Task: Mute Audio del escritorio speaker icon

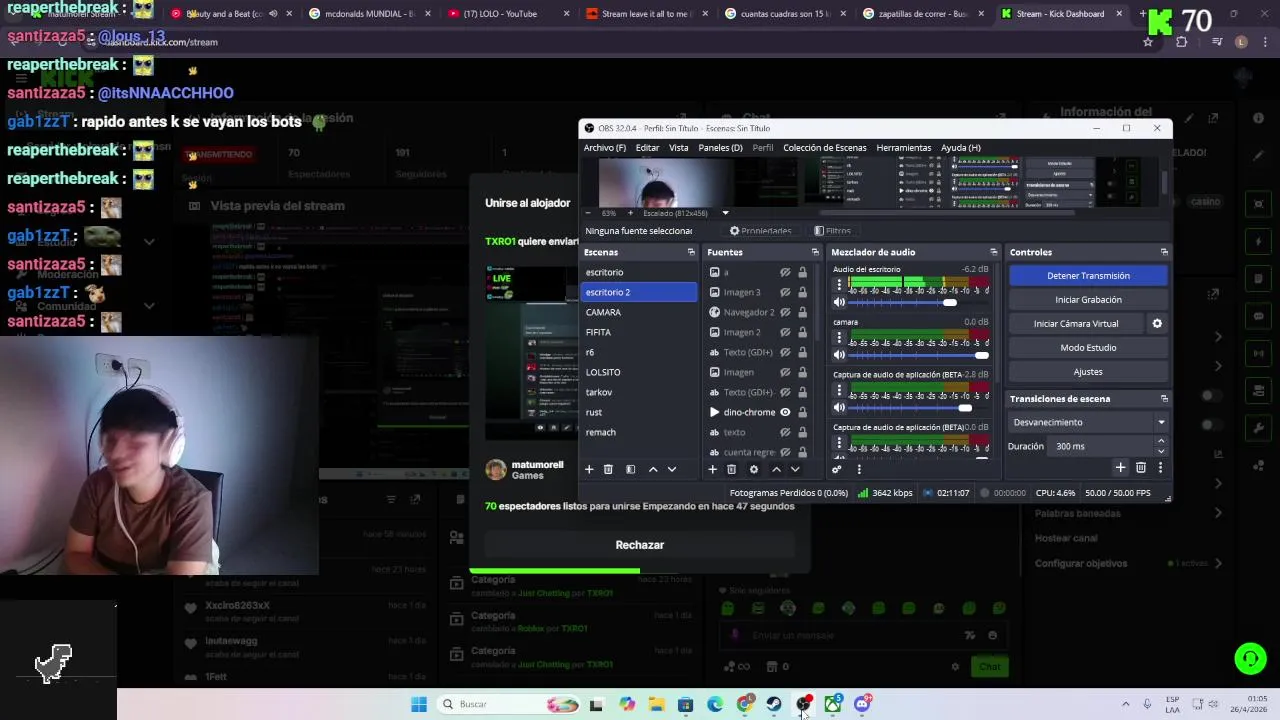Action: pyautogui.click(x=839, y=302)
